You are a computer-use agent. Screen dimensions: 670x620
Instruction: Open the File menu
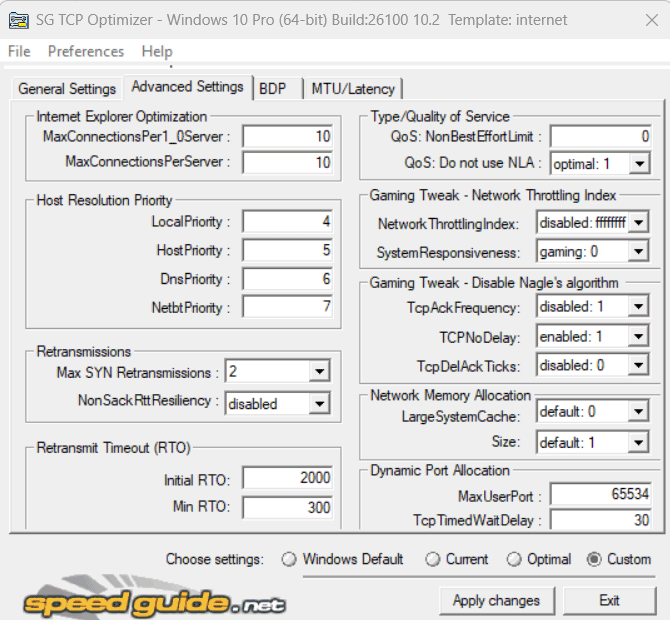point(19,51)
